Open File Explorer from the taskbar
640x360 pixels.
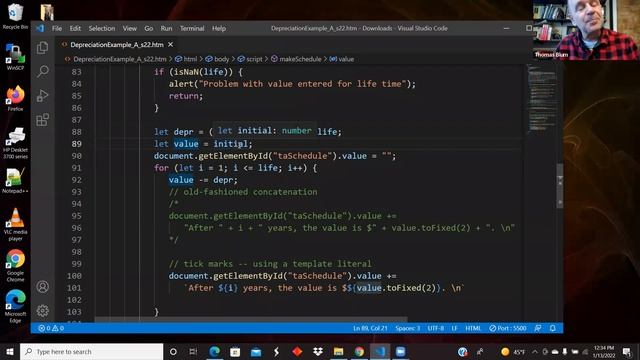pyautogui.click(x=338, y=351)
